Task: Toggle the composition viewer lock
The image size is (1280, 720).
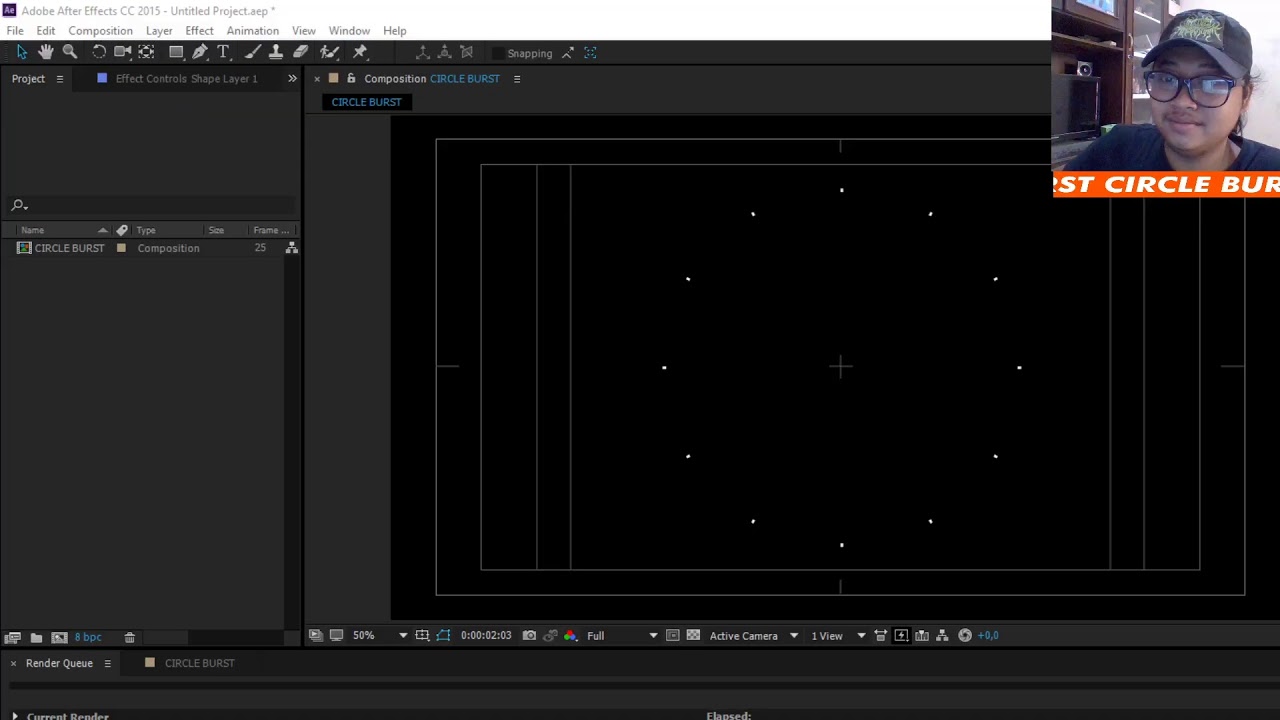Action: point(351,78)
